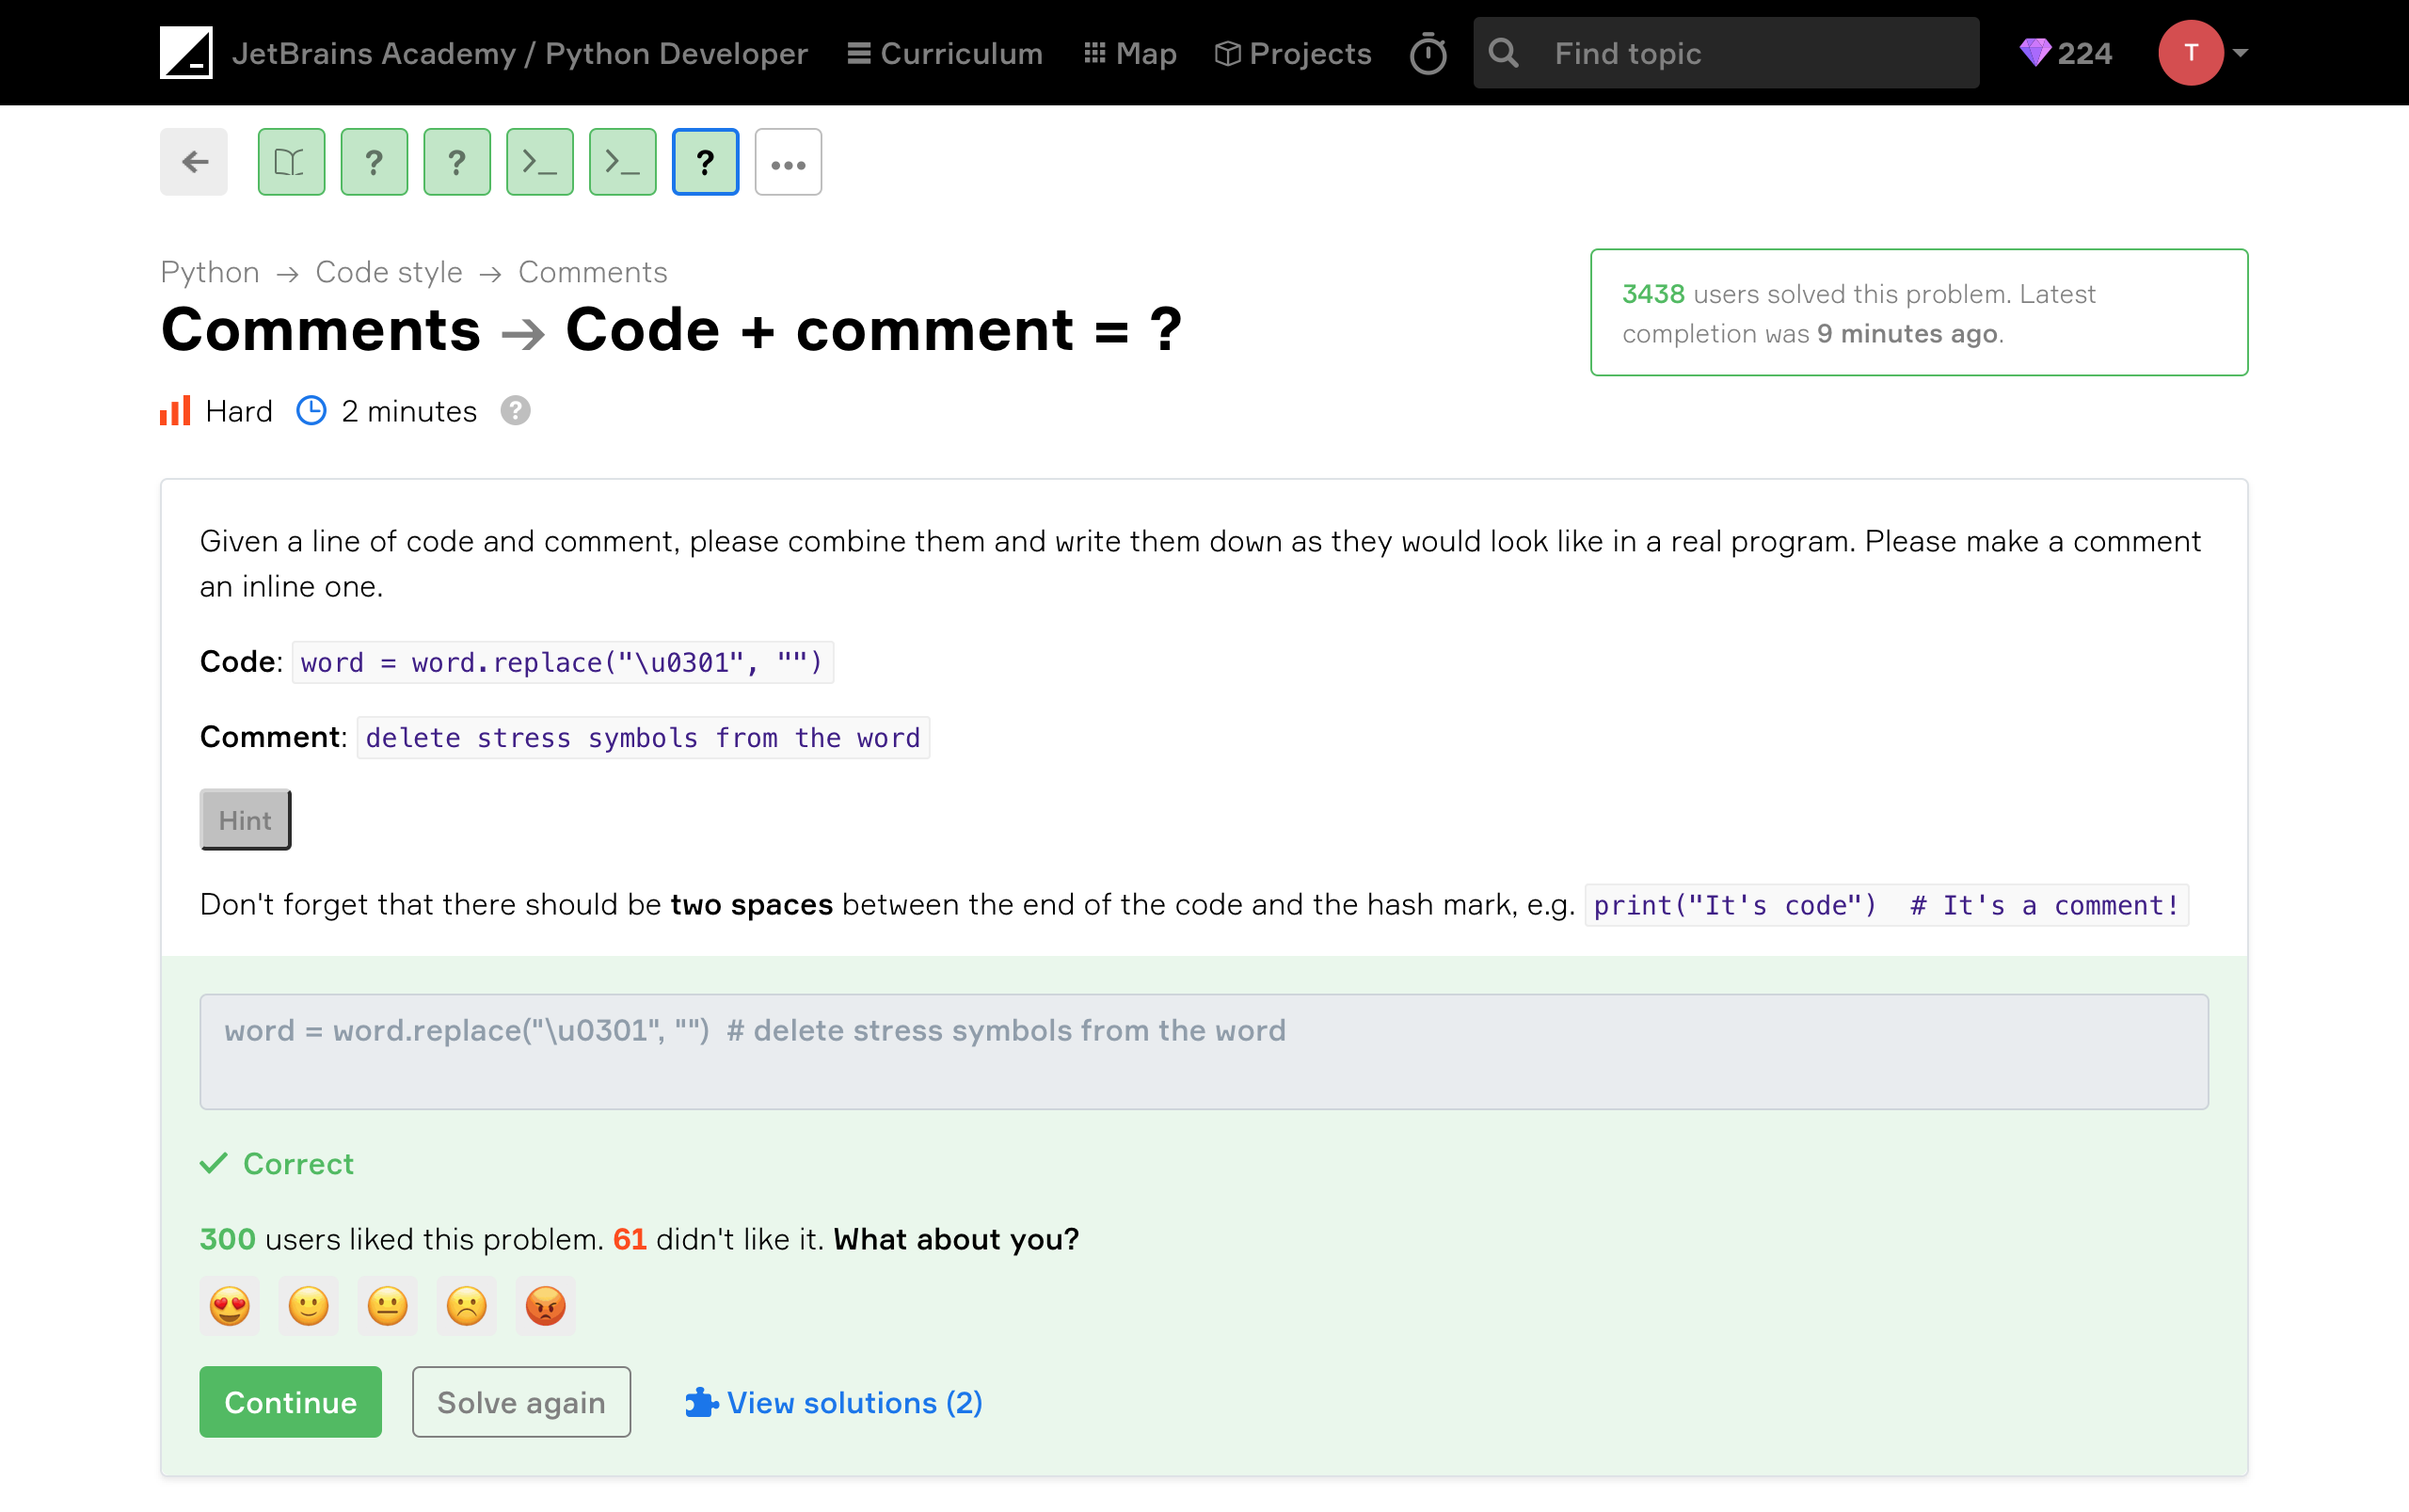Image resolution: width=2409 pixels, height=1512 pixels.
Task: Click the active quiz question icon
Action: pyautogui.click(x=704, y=162)
